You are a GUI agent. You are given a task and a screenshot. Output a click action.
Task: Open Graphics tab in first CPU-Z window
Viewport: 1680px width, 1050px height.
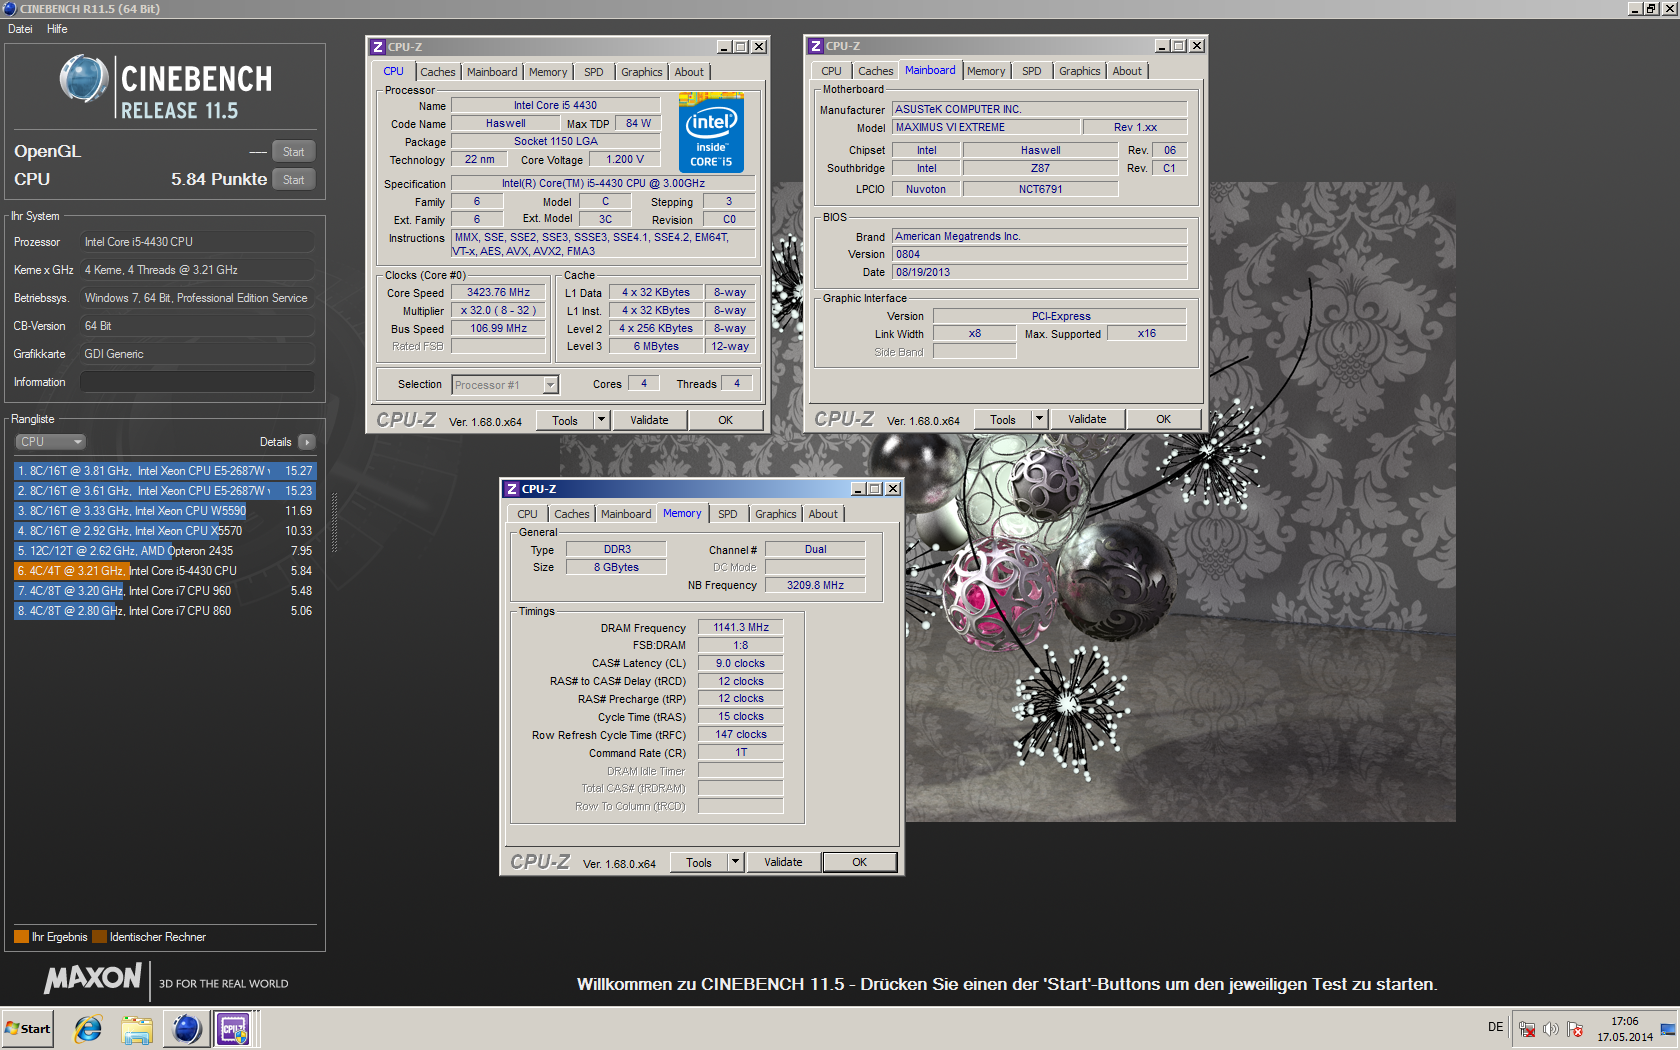pos(641,72)
